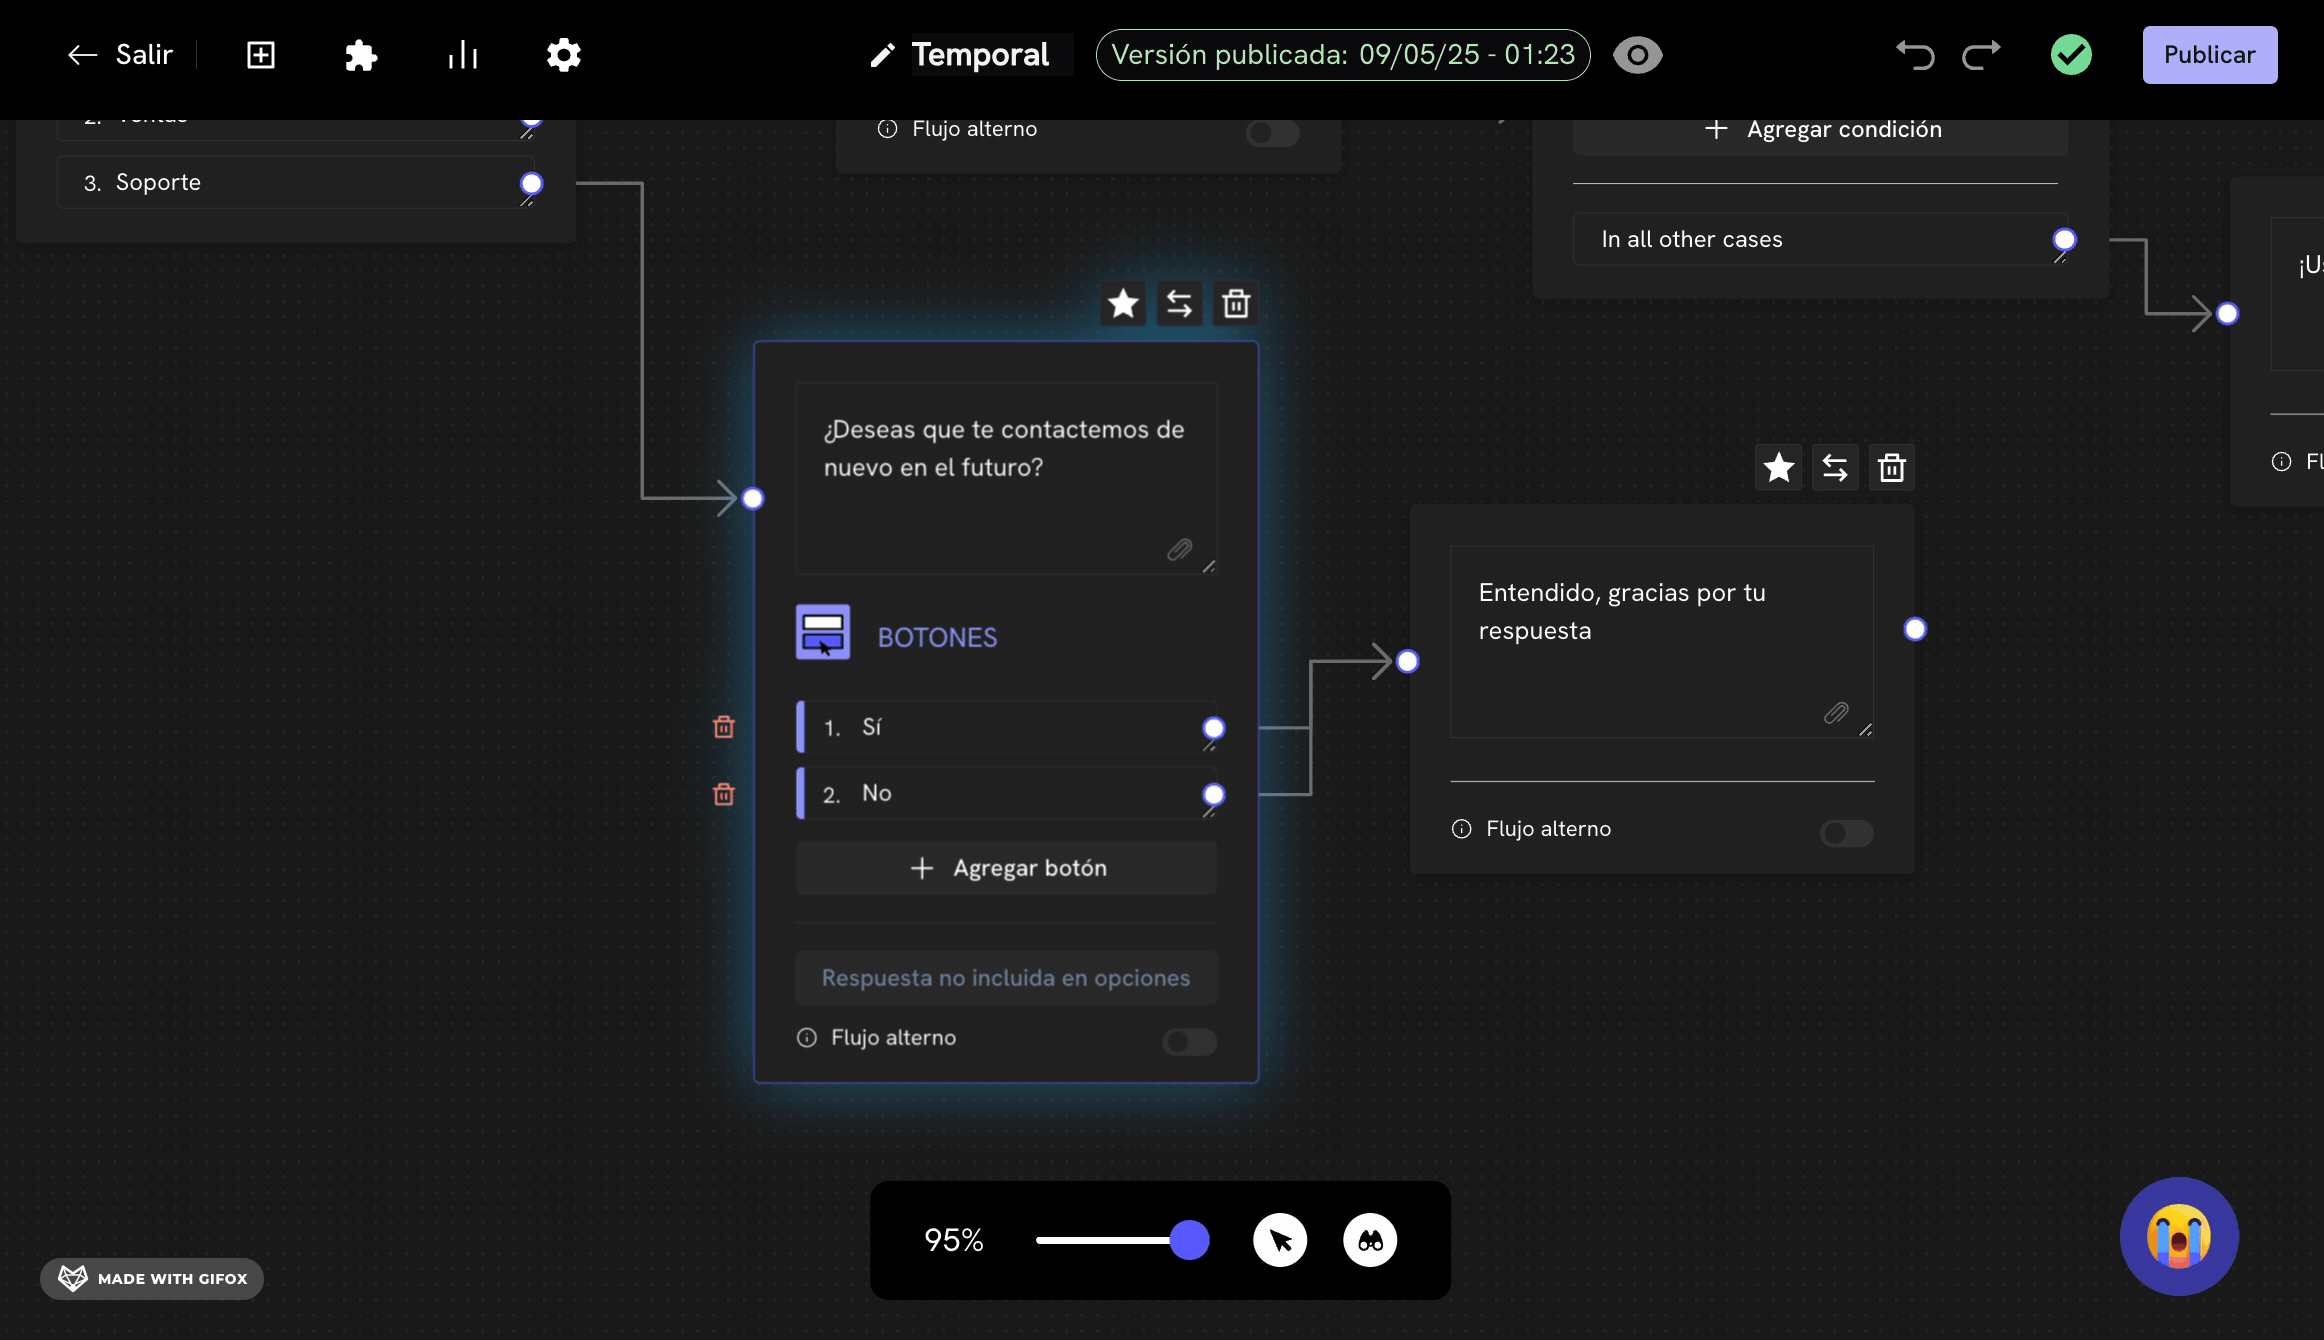Viewport: 2324px width, 1340px height.
Task: Open the plugins puzzle icon
Action: click(360, 55)
